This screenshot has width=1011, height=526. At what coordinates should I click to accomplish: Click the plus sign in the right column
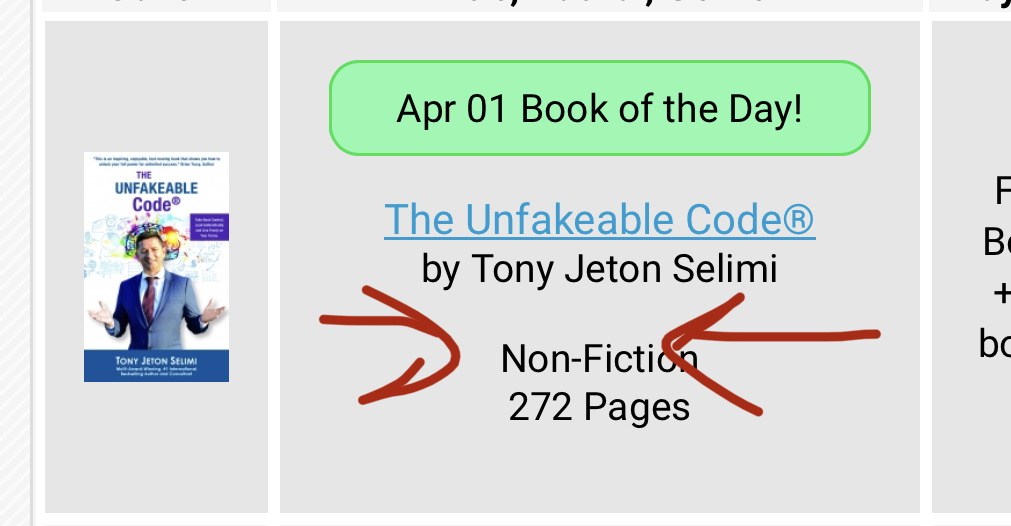point(1002,293)
